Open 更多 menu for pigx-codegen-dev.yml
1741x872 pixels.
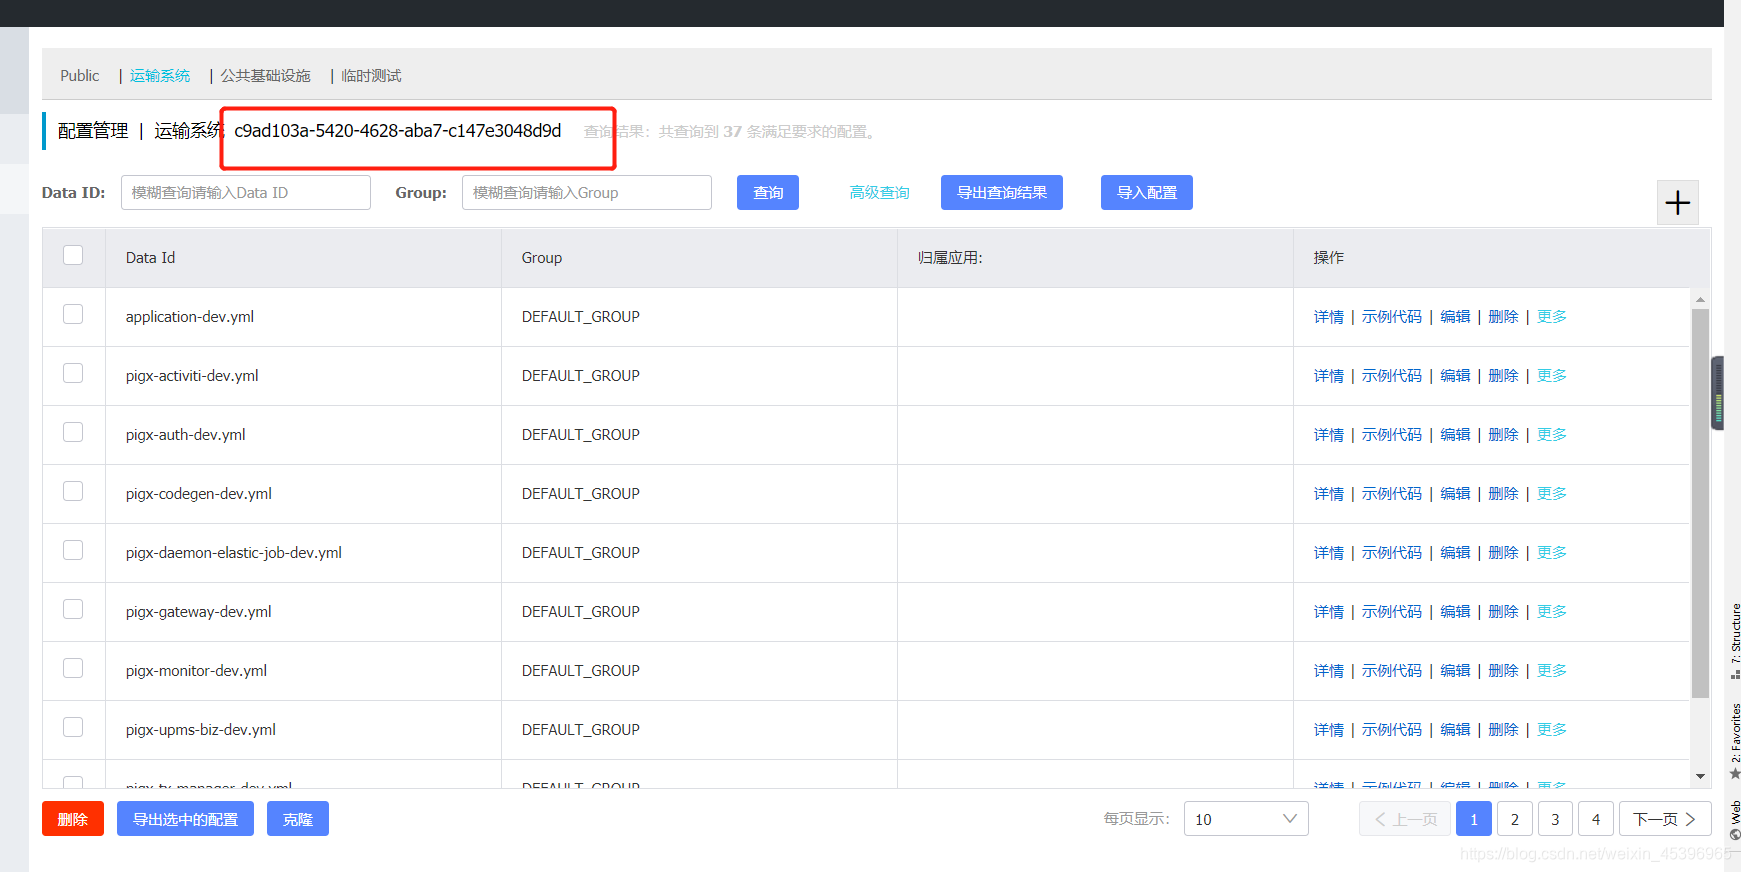click(x=1552, y=494)
